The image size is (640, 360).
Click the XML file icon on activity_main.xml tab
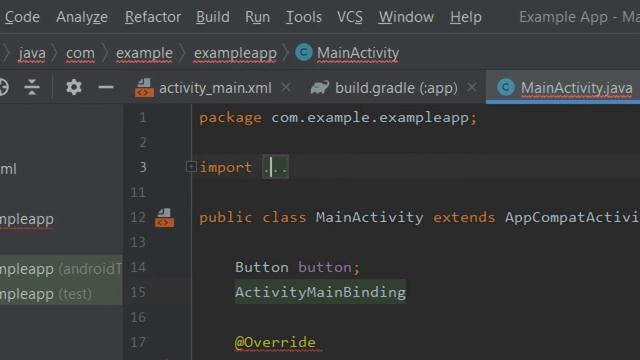tap(144, 88)
